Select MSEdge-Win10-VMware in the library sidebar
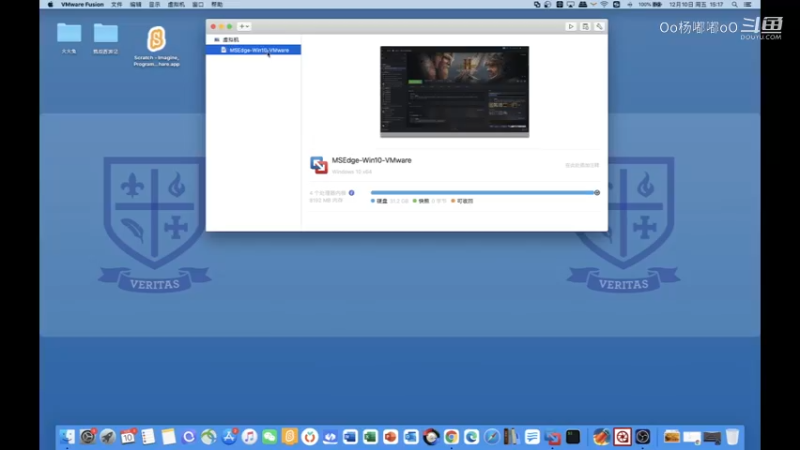The width and height of the screenshot is (800, 450). tap(254, 50)
